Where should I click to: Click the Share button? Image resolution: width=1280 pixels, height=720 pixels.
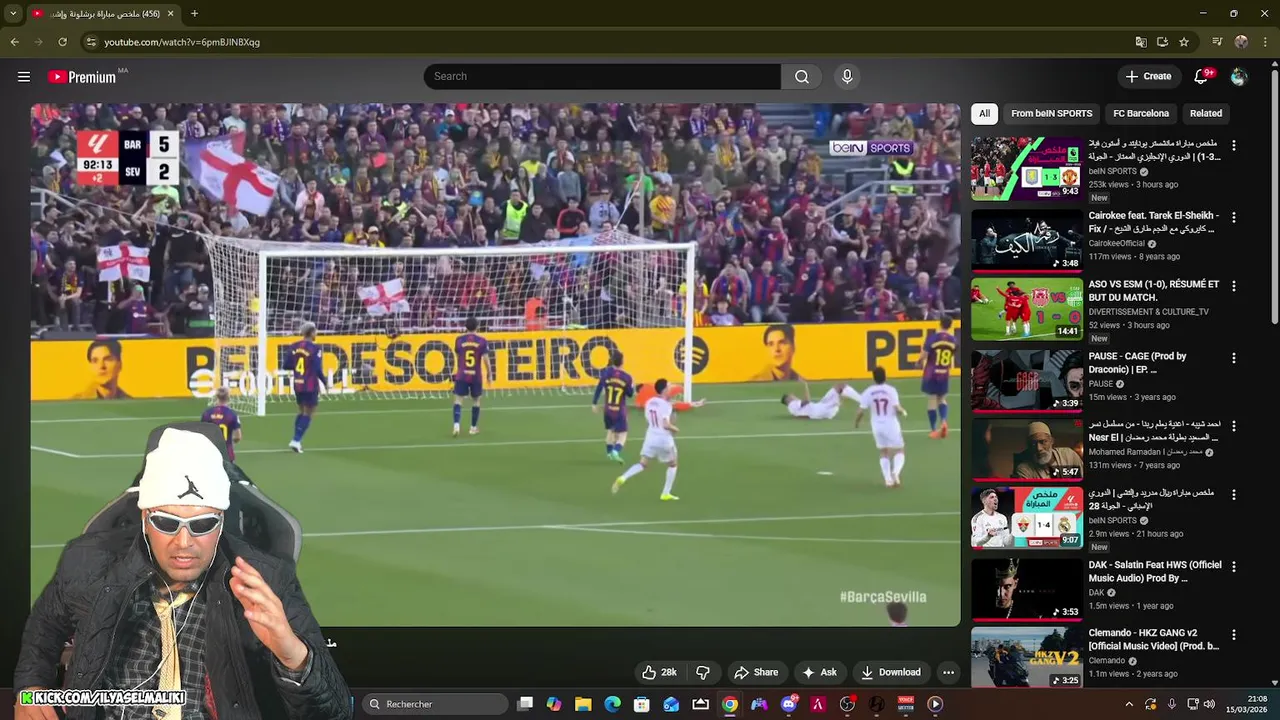[755, 672]
